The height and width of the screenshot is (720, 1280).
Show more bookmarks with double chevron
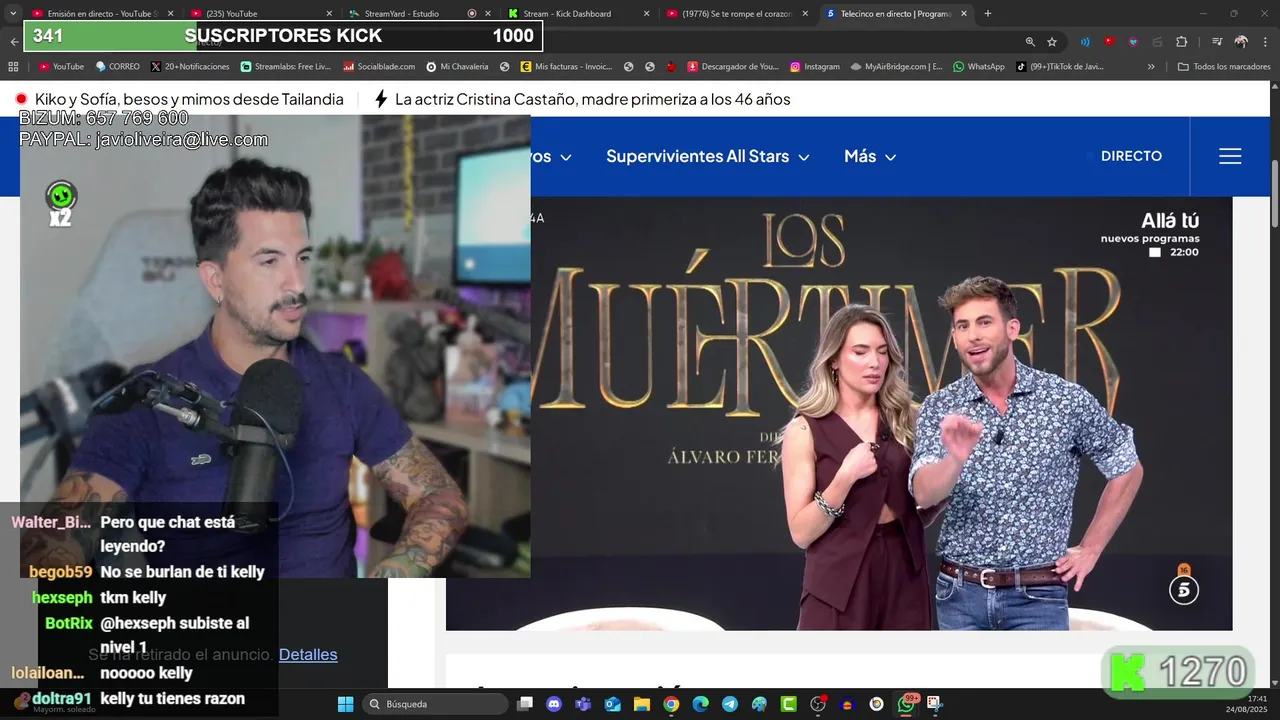pyautogui.click(x=1151, y=67)
